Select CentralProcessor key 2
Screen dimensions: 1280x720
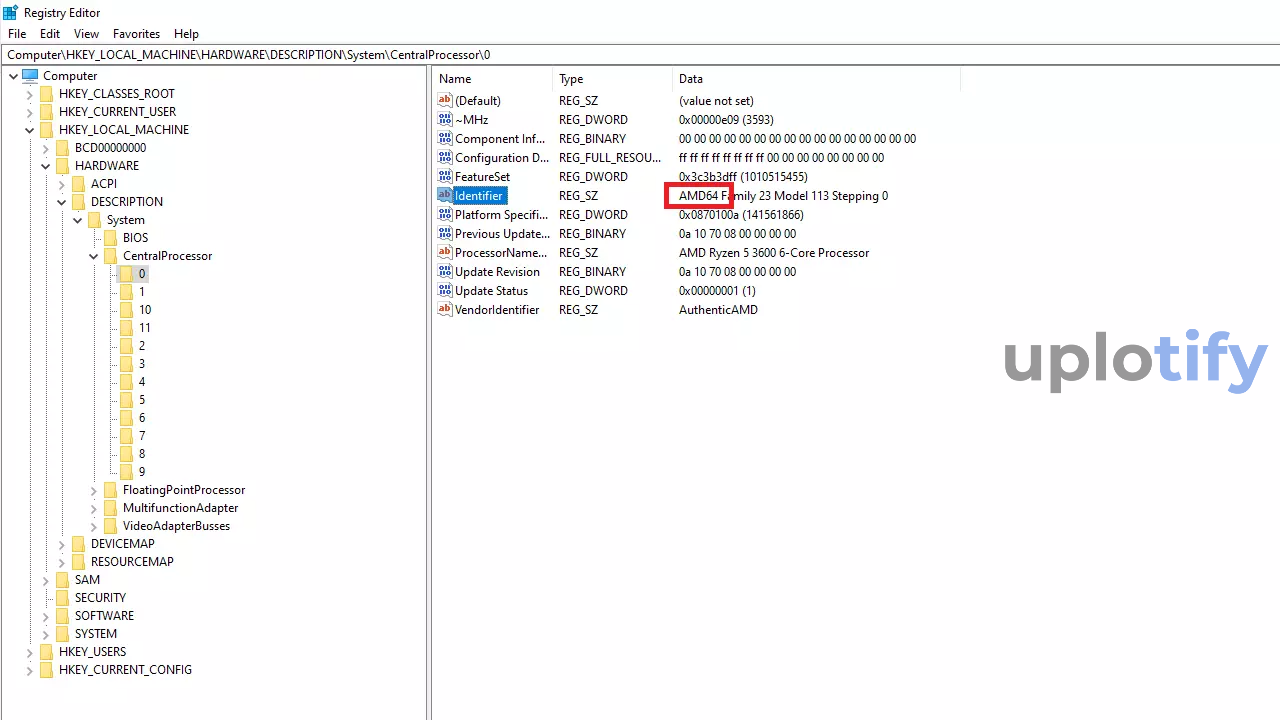pyautogui.click(x=142, y=346)
